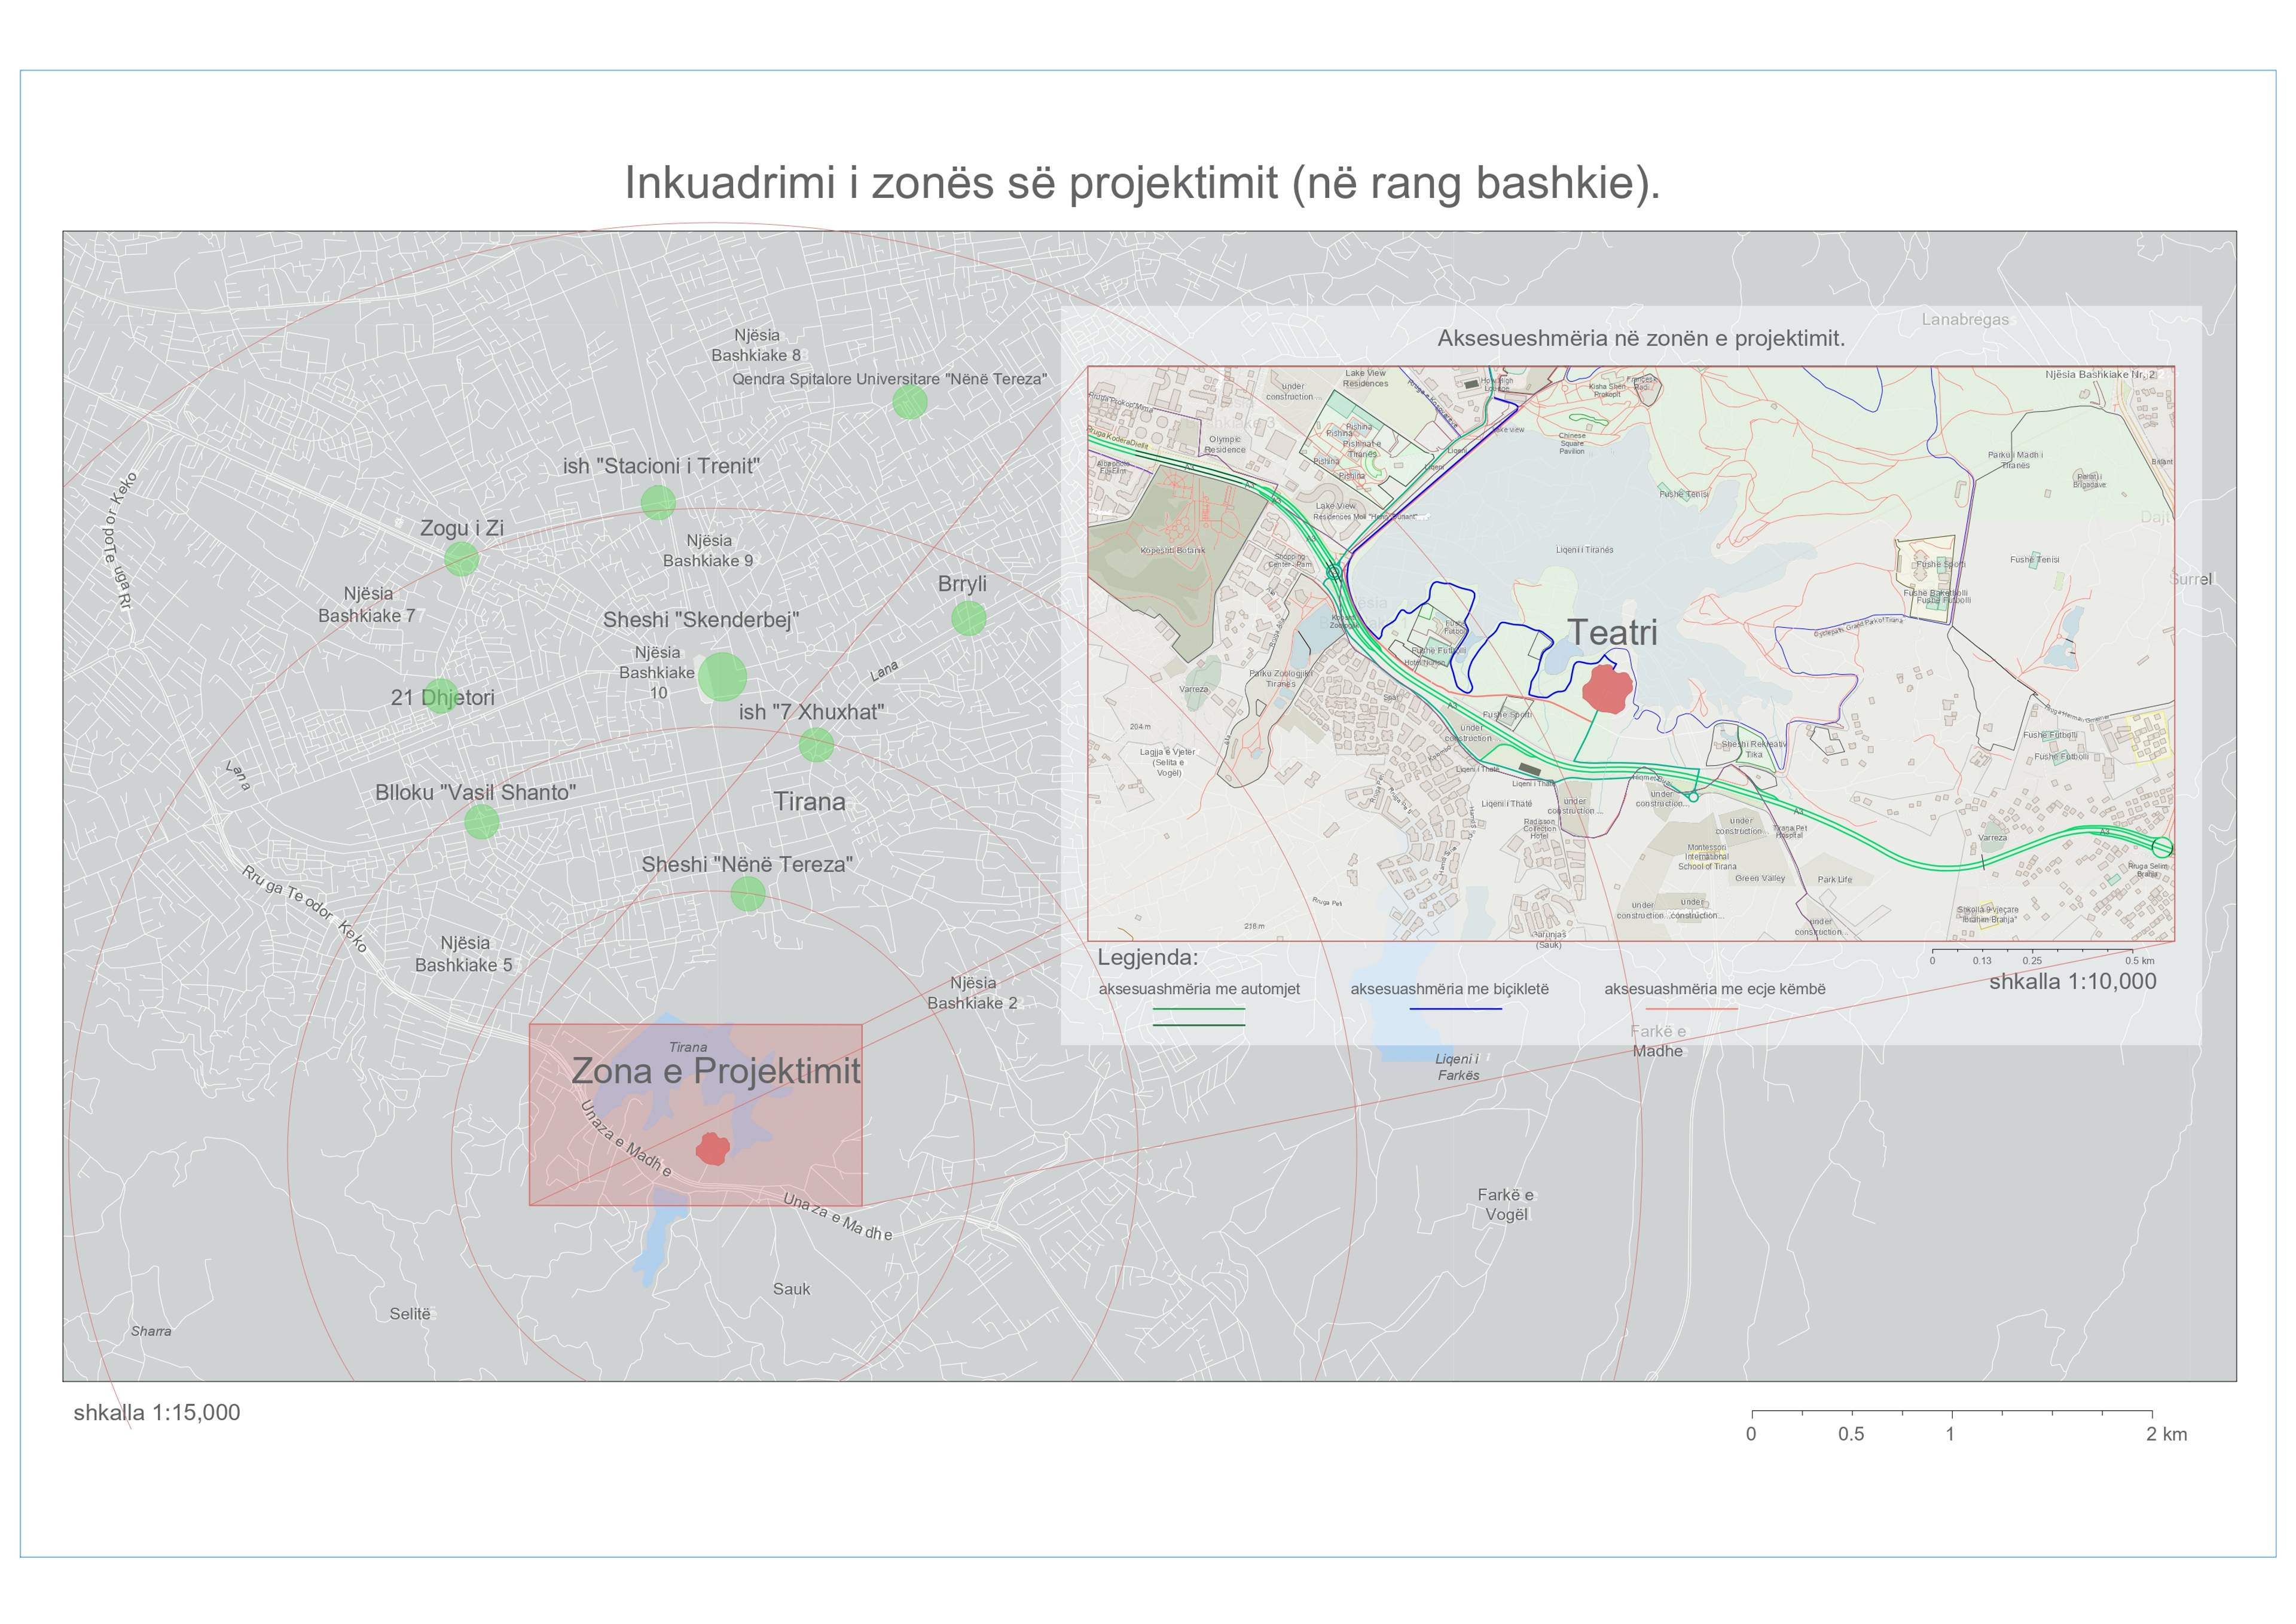The height and width of the screenshot is (1624, 2296).
Task: Click the "Njësia Bashkiake 7" label
Action: 367,605
